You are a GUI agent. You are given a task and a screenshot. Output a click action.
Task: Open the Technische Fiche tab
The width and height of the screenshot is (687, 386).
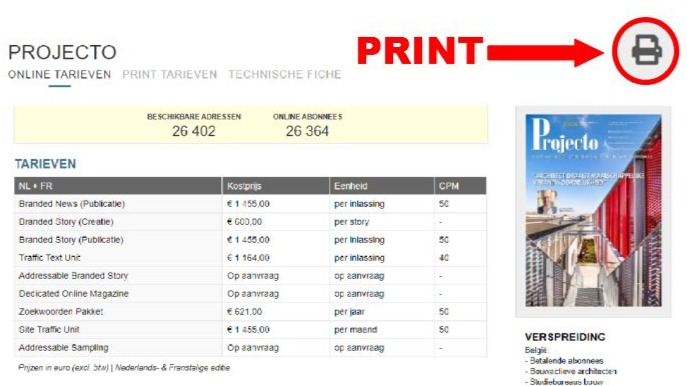pyautogui.click(x=285, y=74)
